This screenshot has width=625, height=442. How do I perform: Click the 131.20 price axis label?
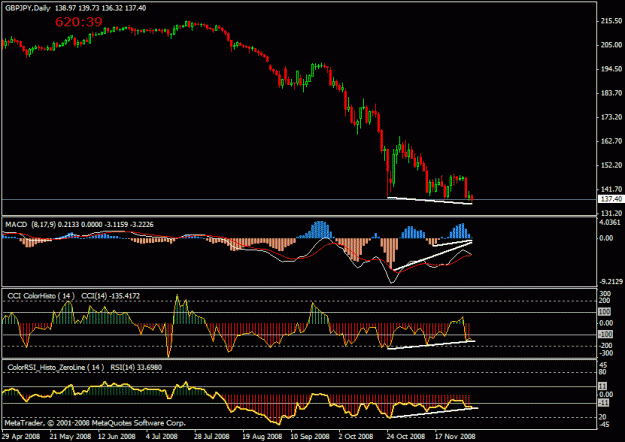click(611, 213)
